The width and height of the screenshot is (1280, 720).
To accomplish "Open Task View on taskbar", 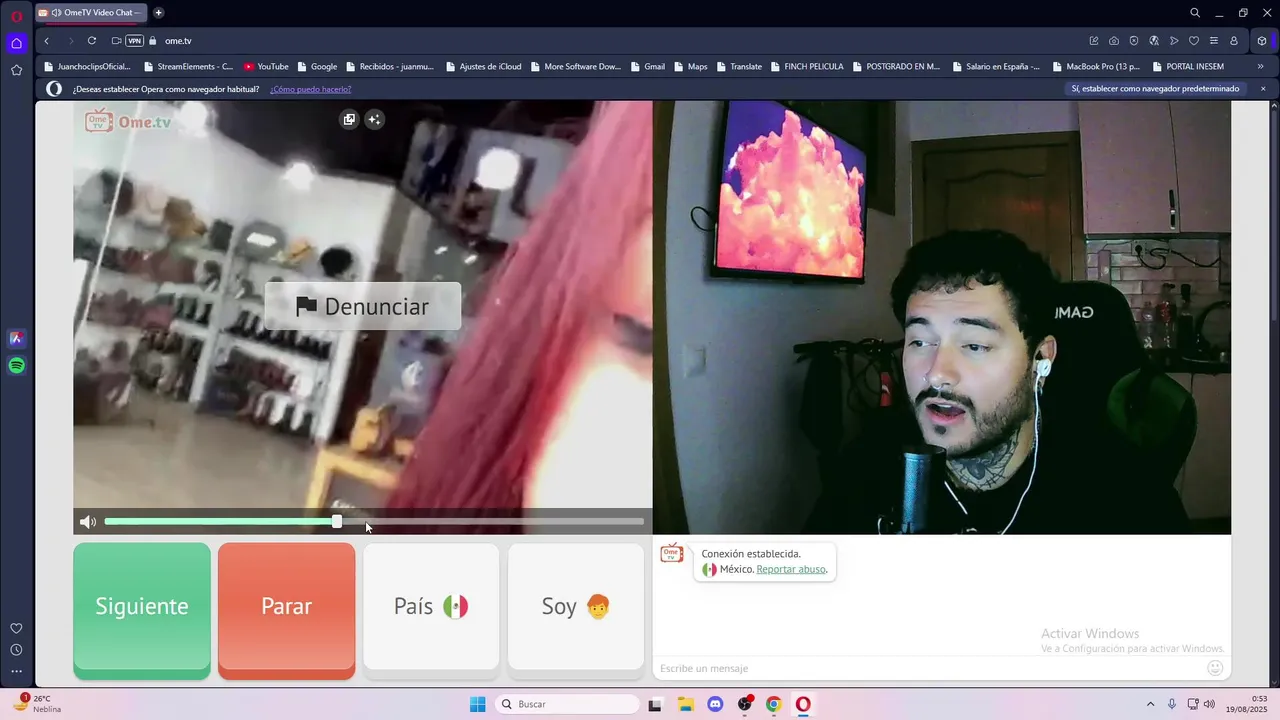I will [x=655, y=704].
